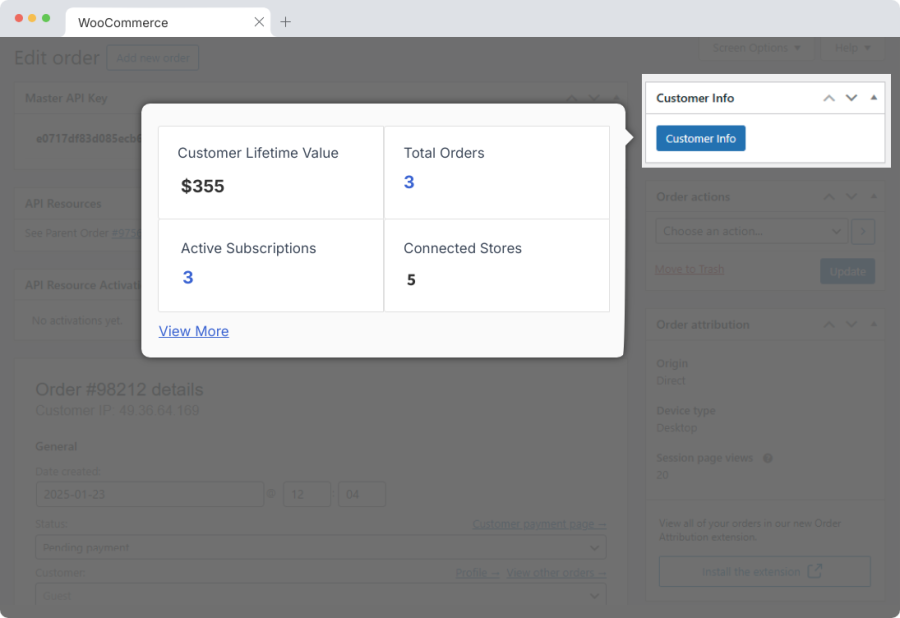Move Customer Info panel down
This screenshot has width=900, height=618.
tap(852, 98)
